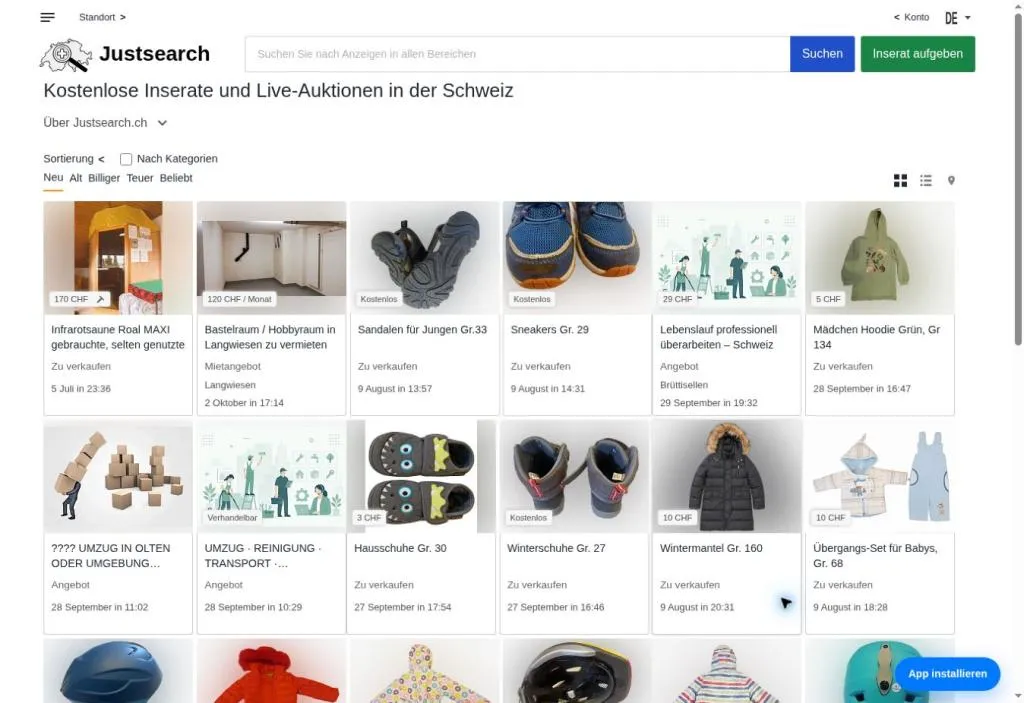Click the Brüttisellen location text

(x=684, y=385)
